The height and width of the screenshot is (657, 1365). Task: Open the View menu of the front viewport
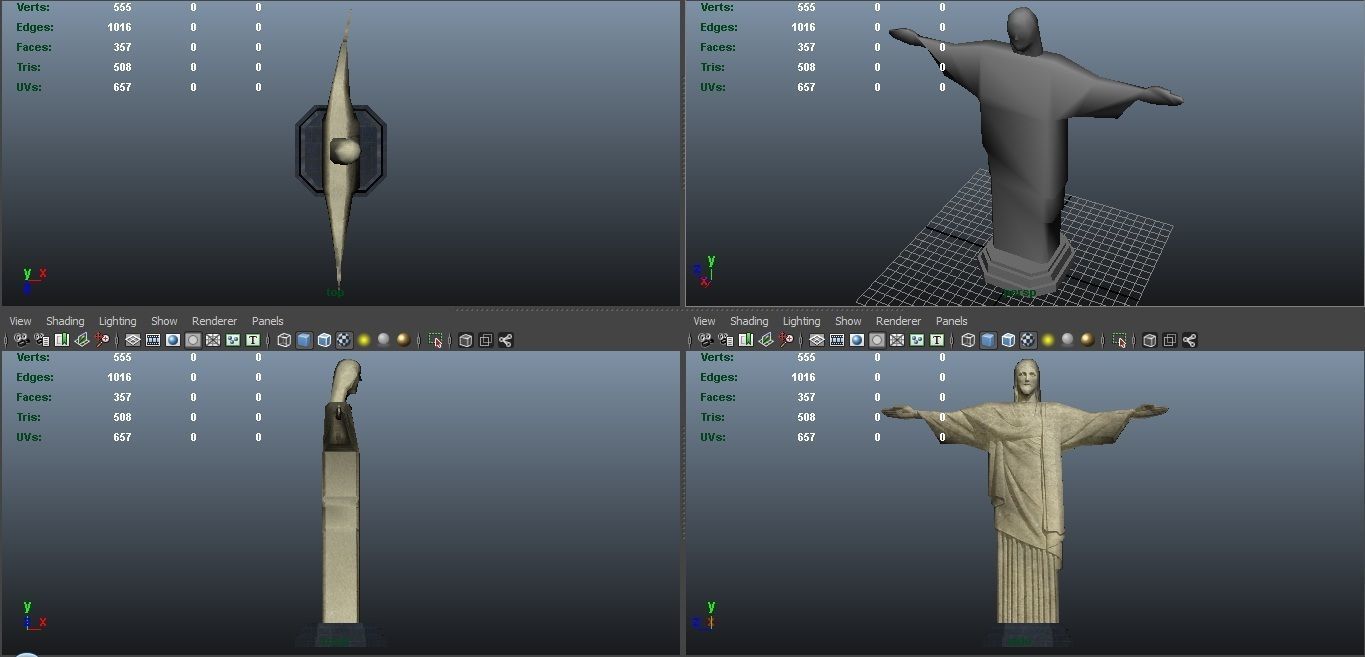click(x=703, y=321)
